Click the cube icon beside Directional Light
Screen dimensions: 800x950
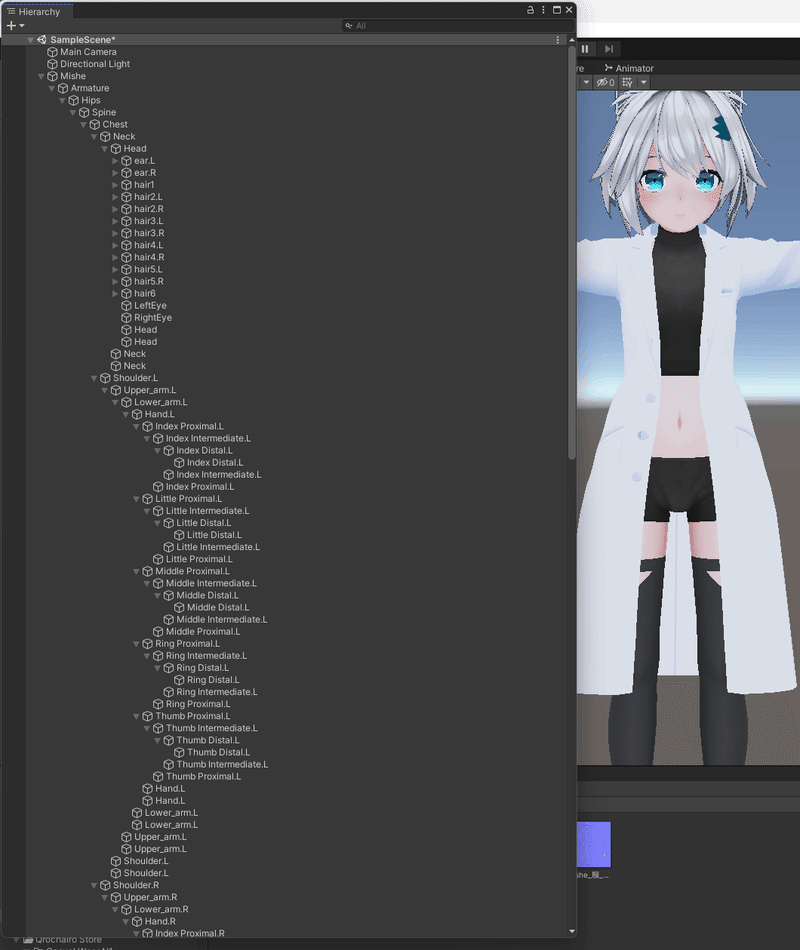(53, 63)
